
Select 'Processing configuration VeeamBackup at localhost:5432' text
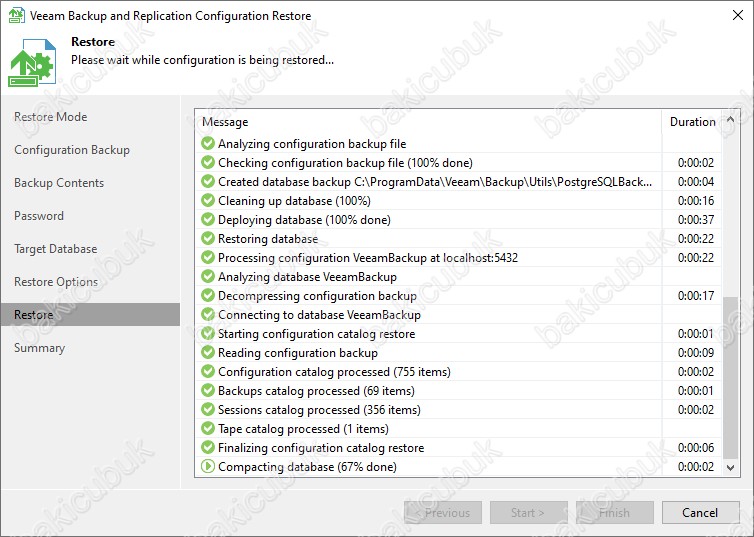point(368,258)
